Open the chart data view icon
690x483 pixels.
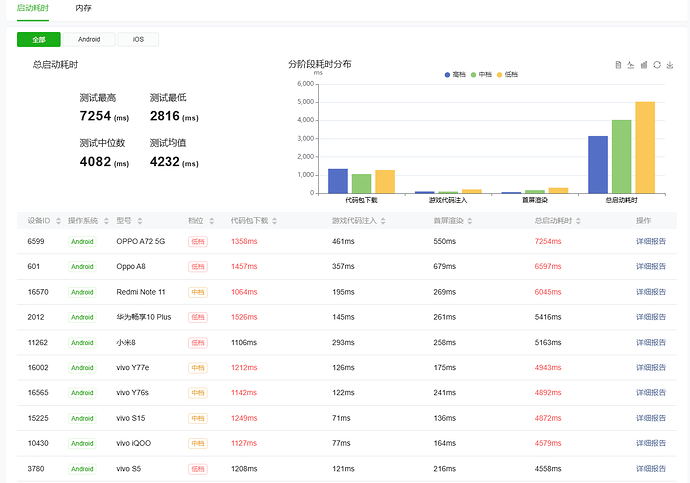(x=618, y=65)
